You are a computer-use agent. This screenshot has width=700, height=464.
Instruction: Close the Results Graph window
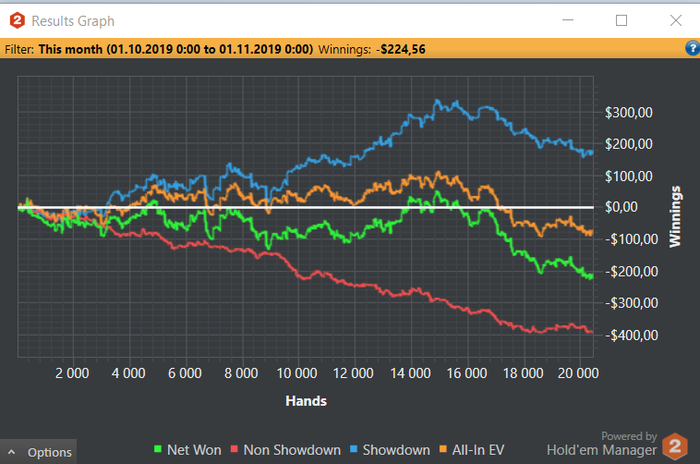[676, 21]
